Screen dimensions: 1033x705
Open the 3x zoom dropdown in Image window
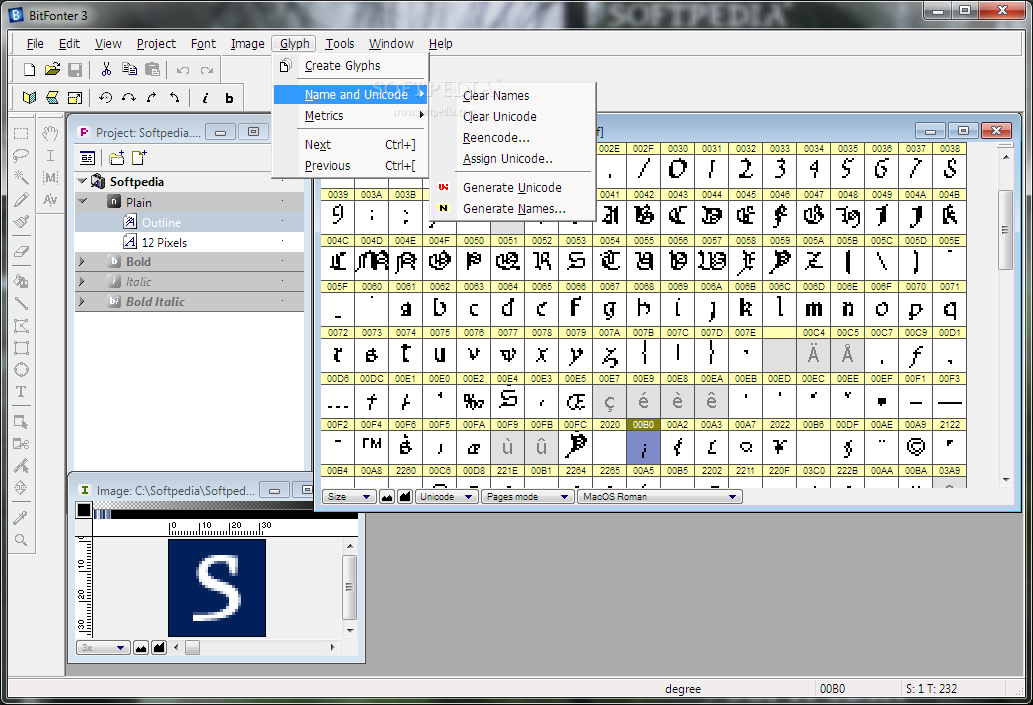pos(103,648)
